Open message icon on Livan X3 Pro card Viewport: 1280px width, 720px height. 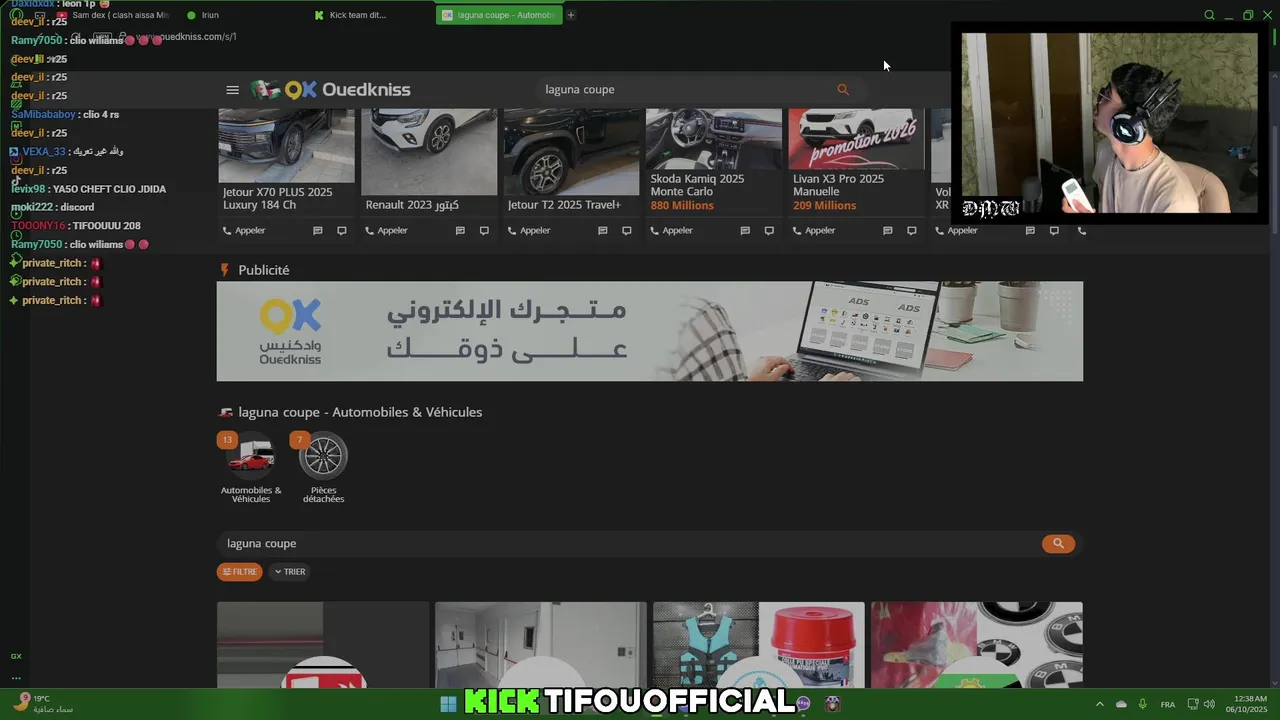888,231
